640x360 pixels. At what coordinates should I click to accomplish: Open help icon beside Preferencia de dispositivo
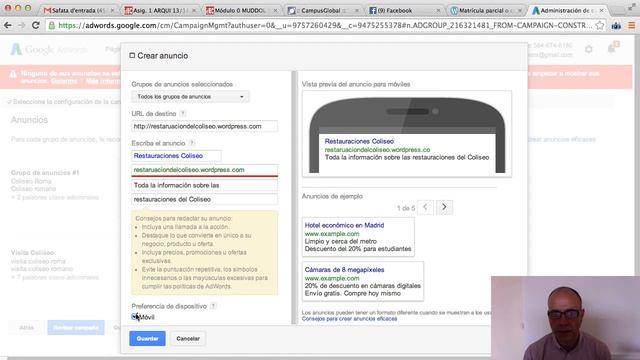(213, 306)
